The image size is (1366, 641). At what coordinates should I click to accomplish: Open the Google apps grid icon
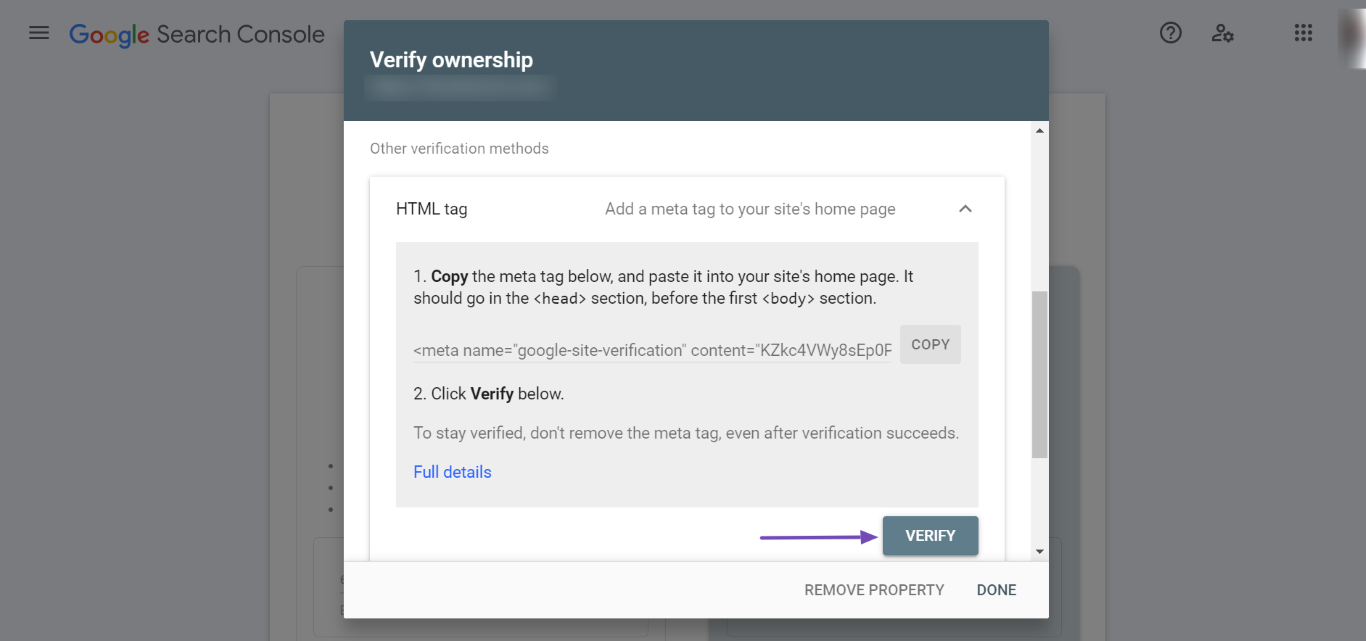coord(1302,32)
